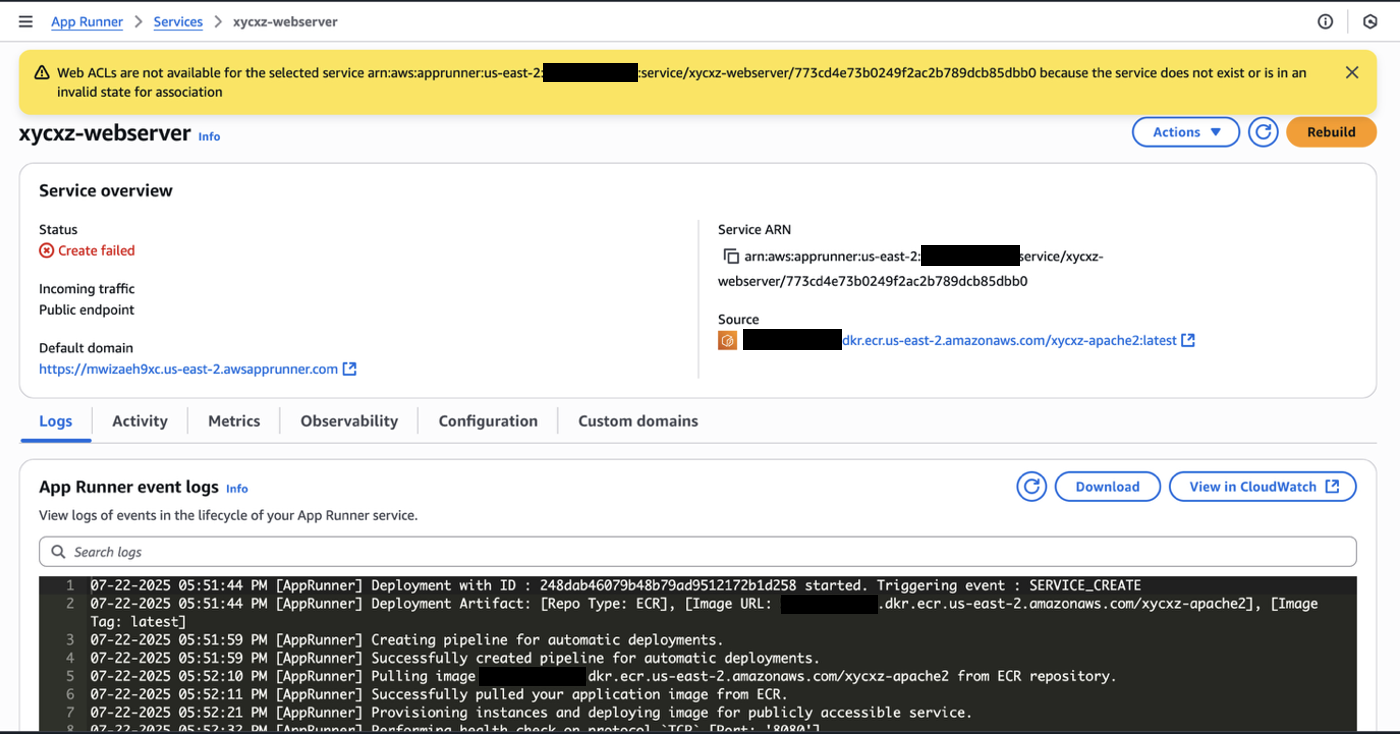This screenshot has width=1400, height=734.
Task: Click the Rebuild button
Action: (1331, 131)
